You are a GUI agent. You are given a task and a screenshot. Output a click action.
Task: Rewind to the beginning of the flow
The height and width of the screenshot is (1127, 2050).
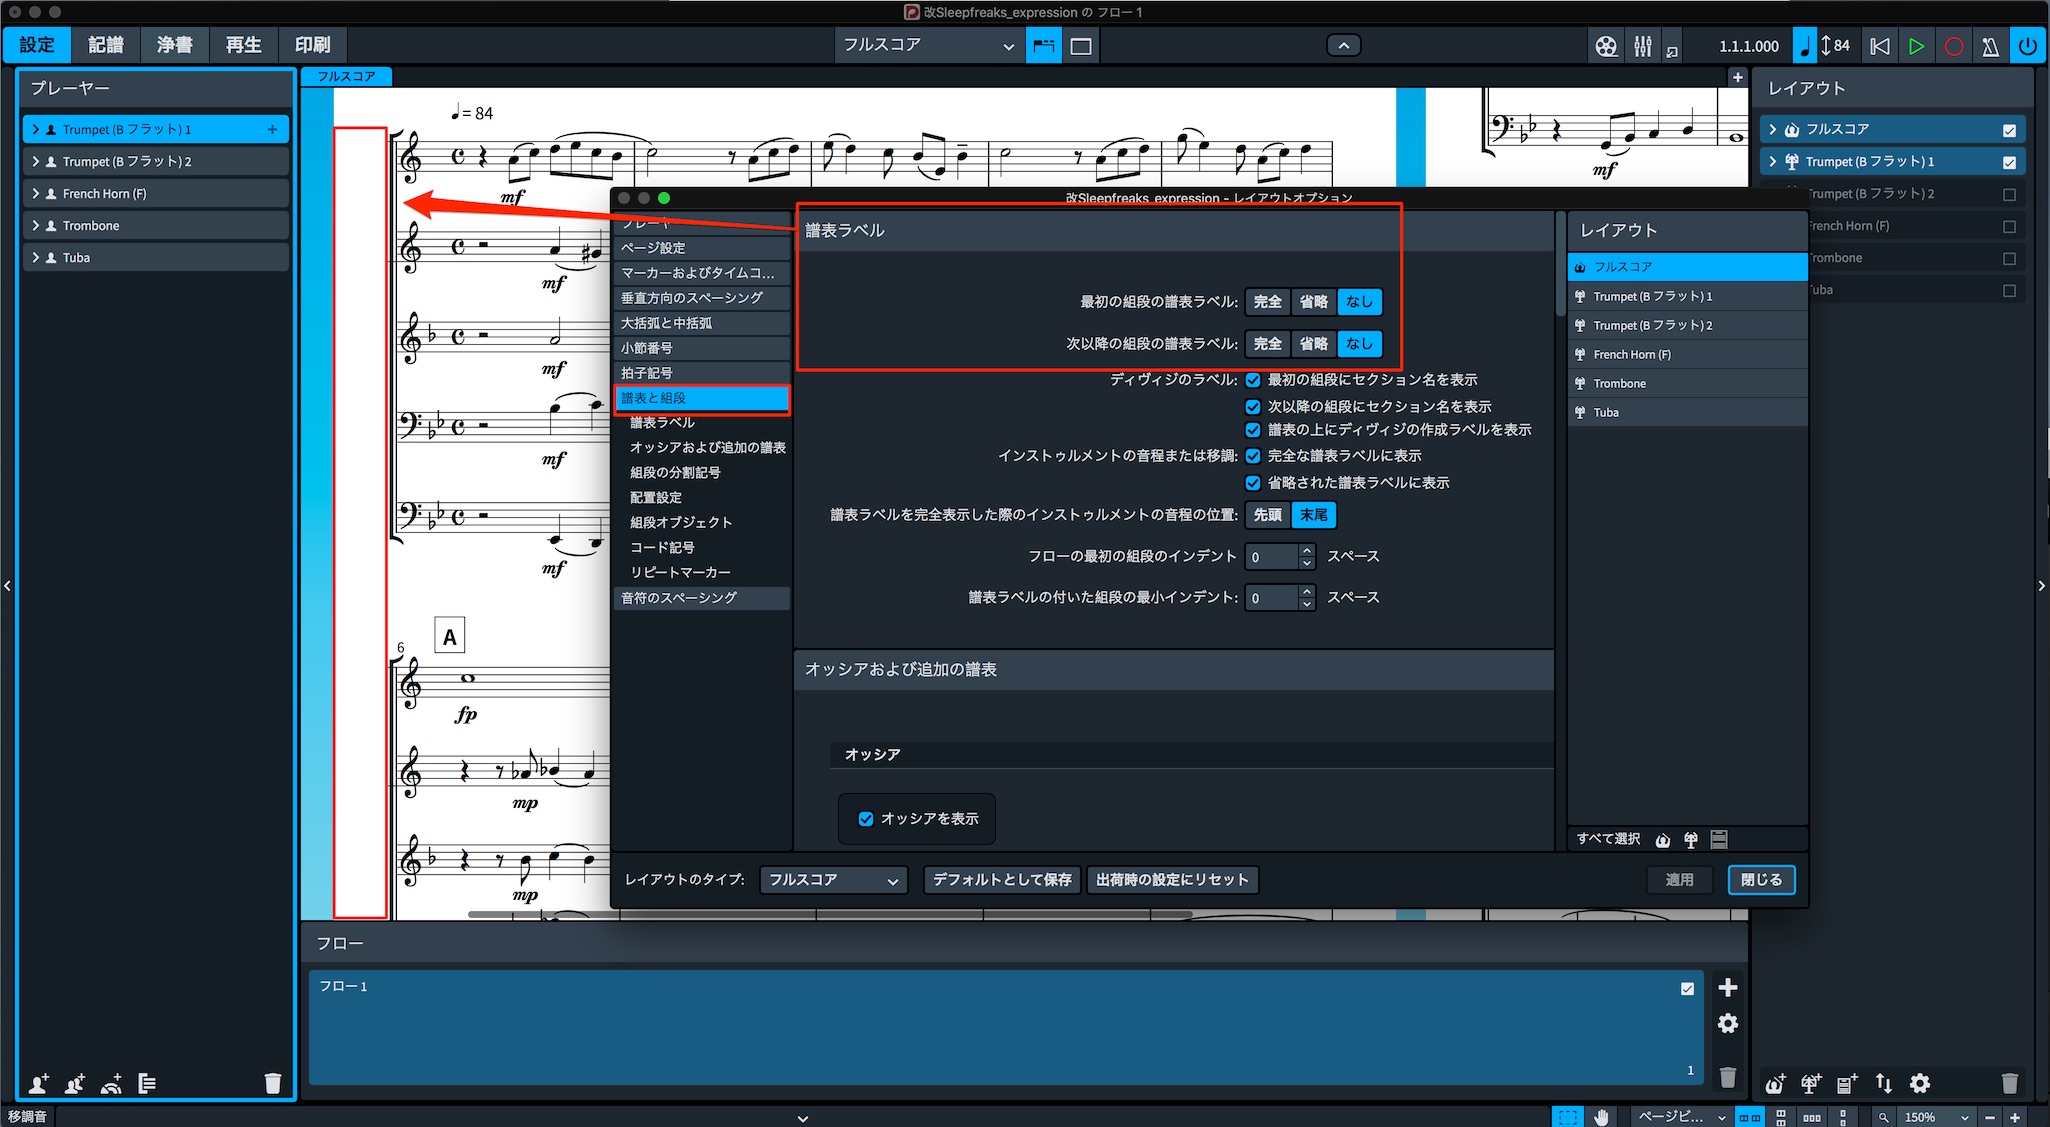point(1880,46)
